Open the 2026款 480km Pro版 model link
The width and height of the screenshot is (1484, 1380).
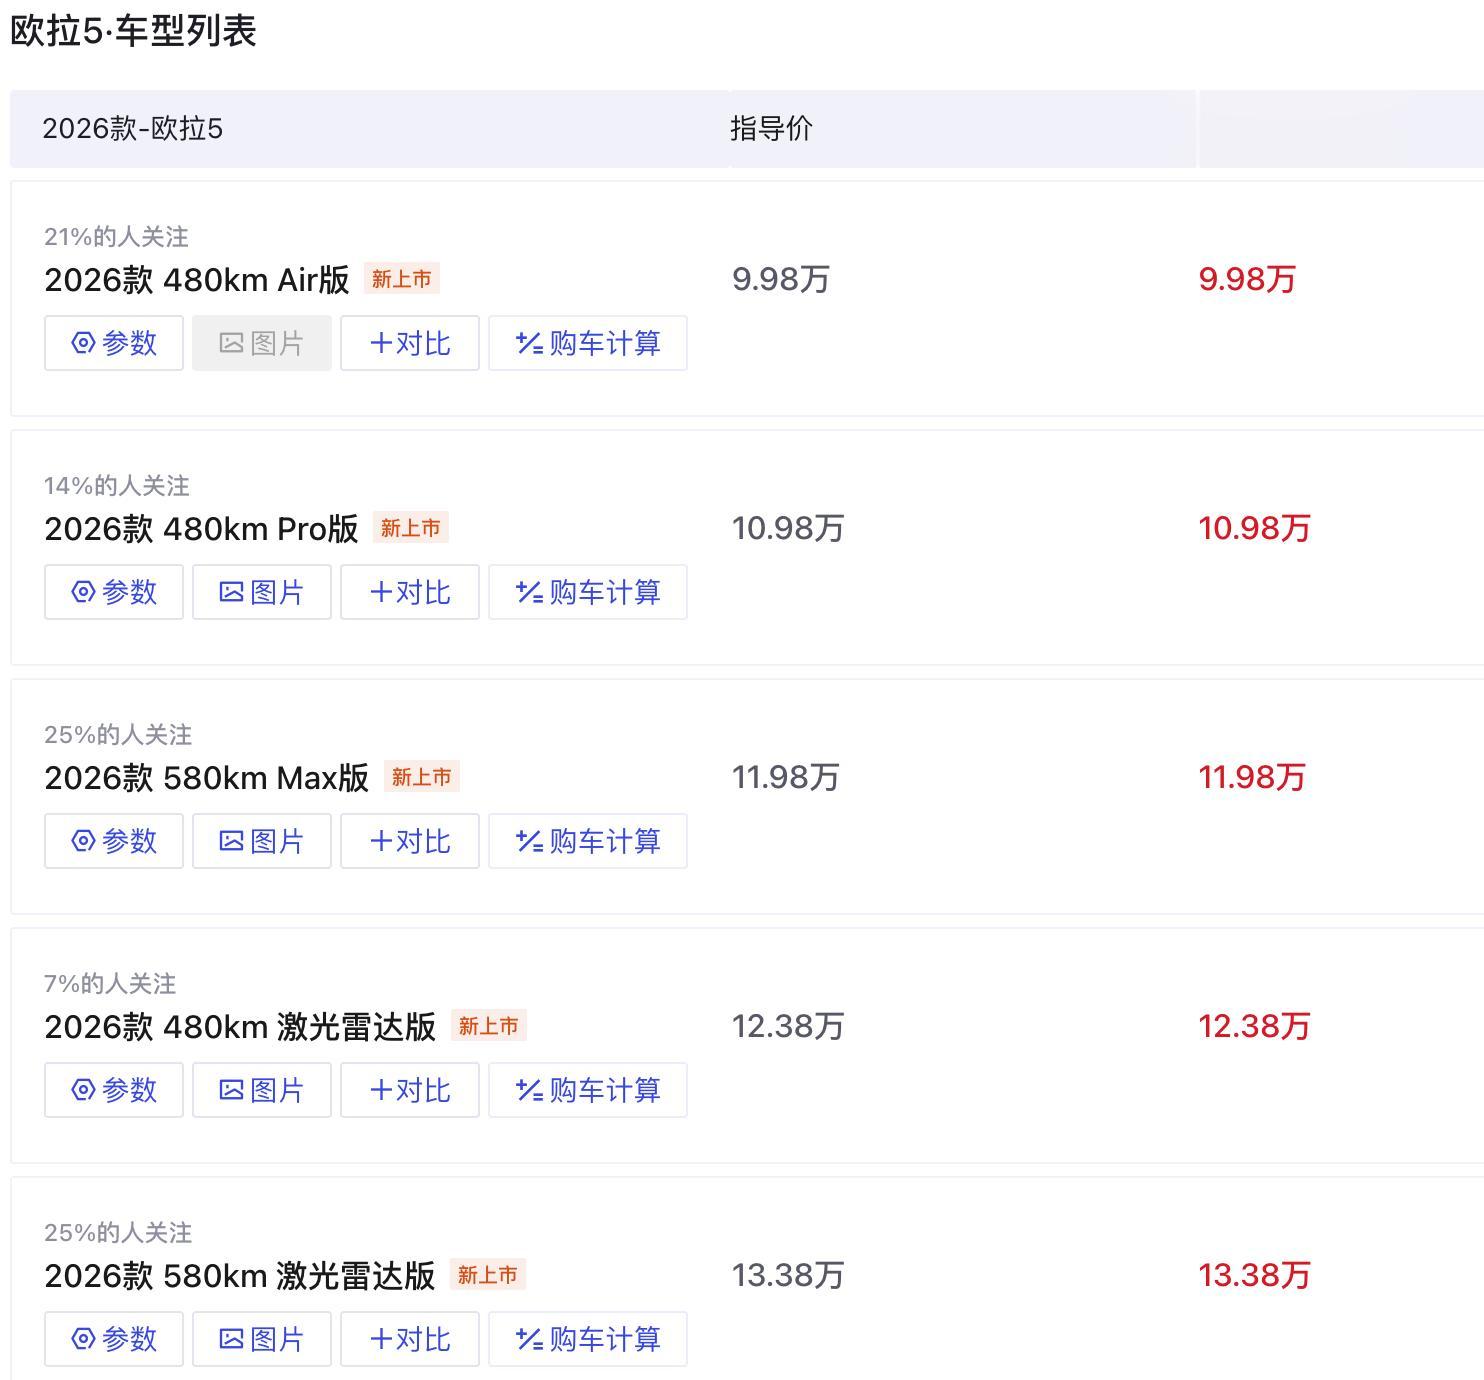click(201, 529)
